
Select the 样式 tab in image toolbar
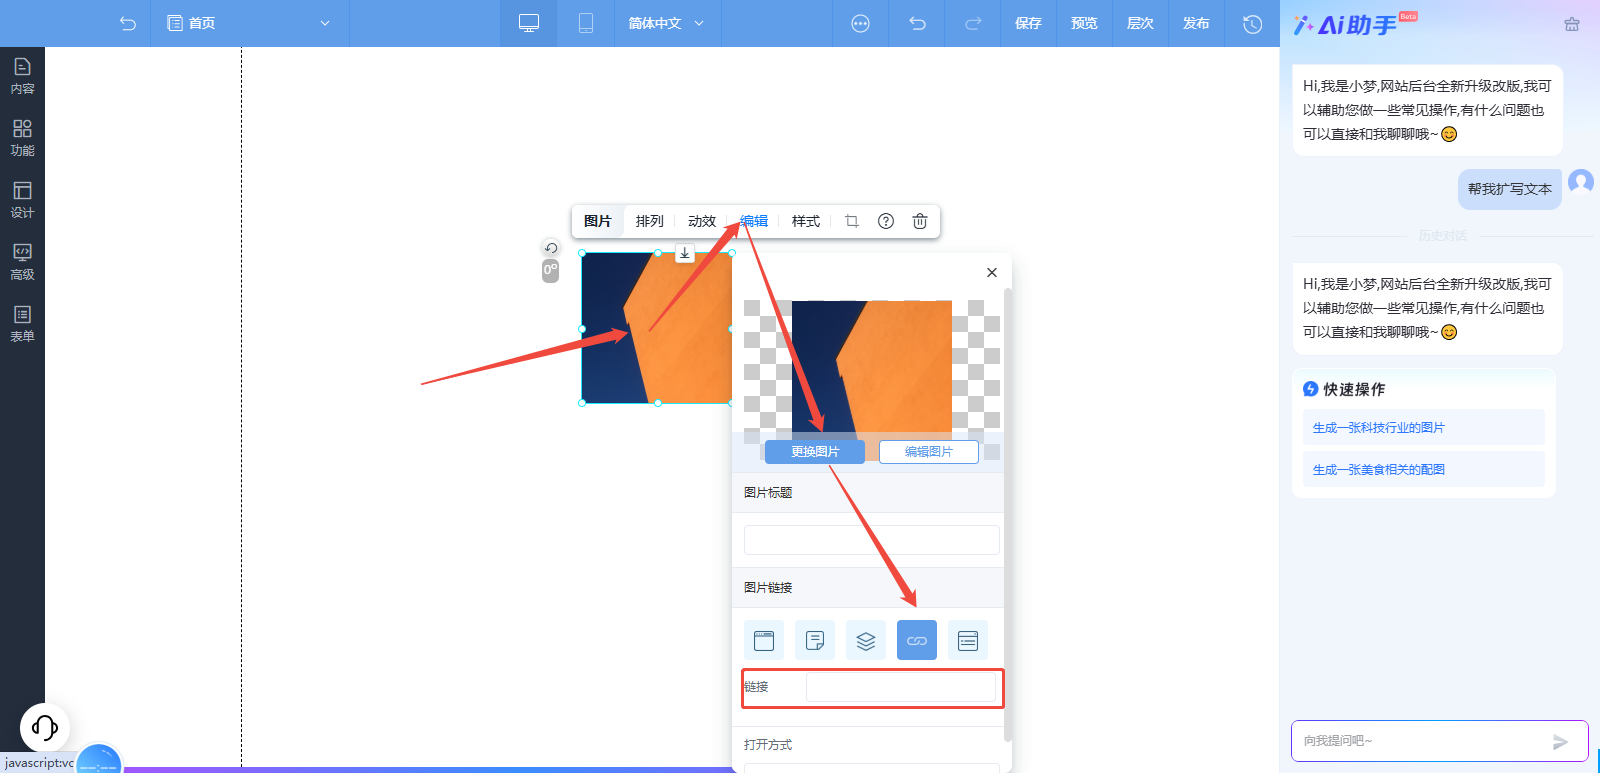806,221
